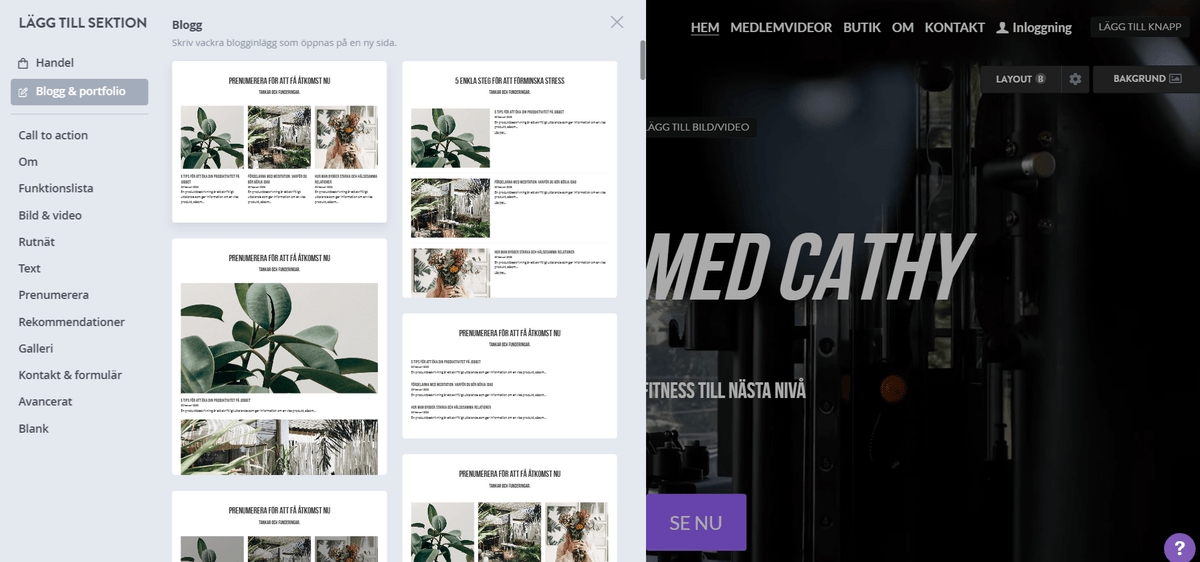Click the MED CATHY heading text
1200x562 pixels.
pos(810,268)
